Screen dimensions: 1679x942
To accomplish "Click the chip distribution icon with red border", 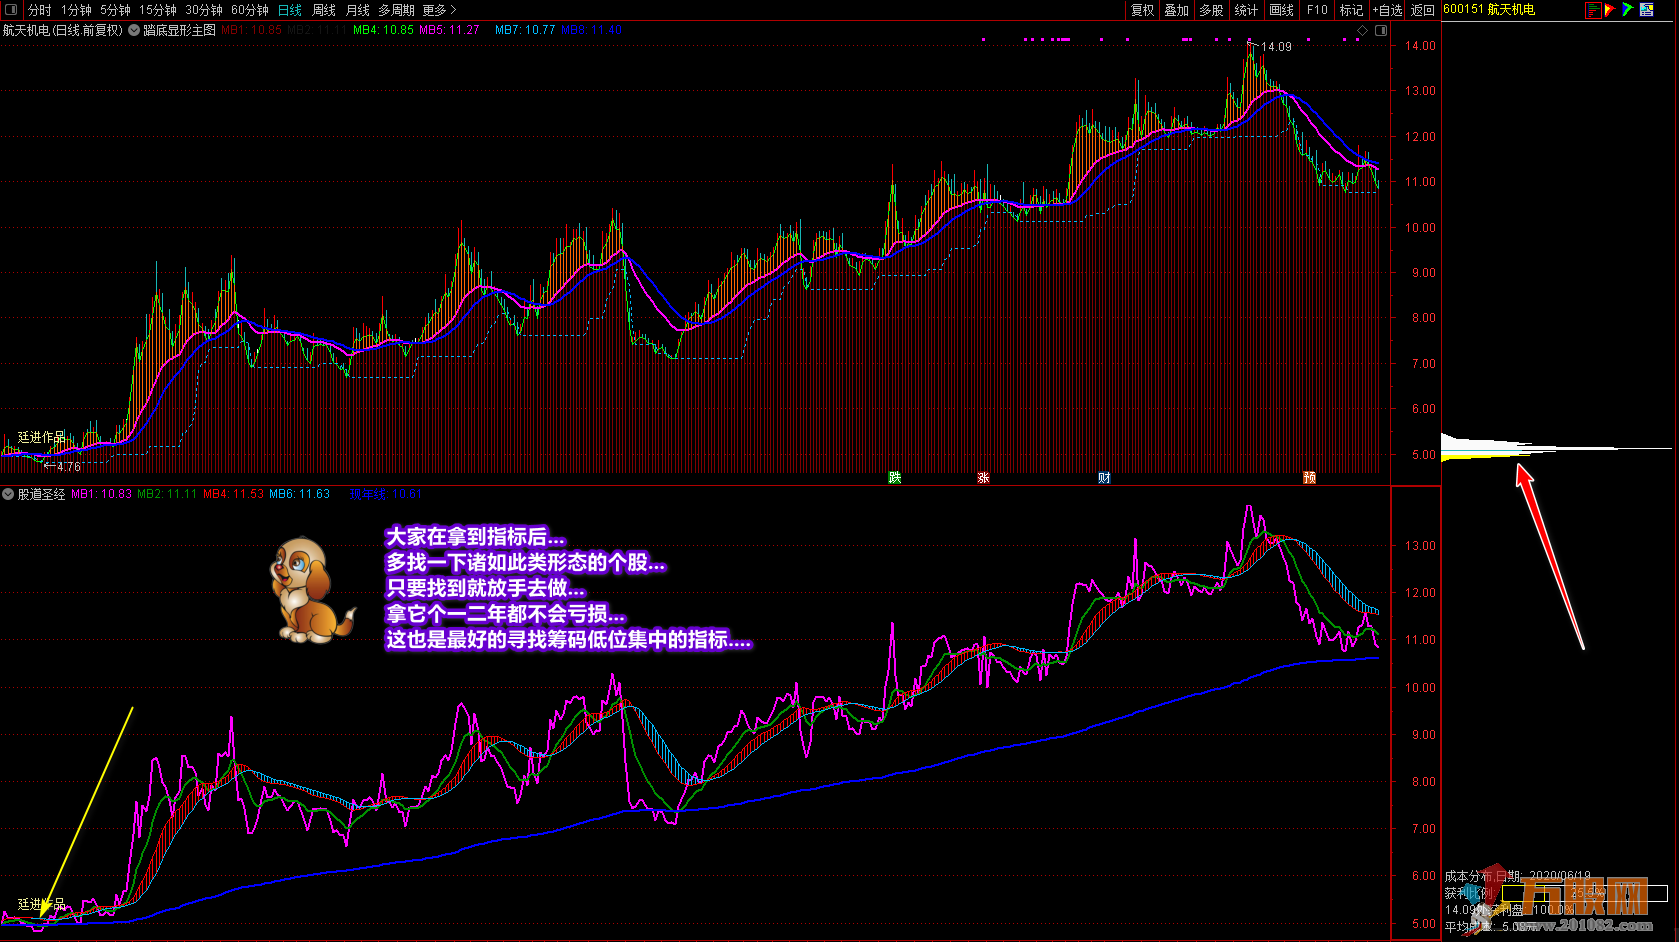I will [1593, 10].
